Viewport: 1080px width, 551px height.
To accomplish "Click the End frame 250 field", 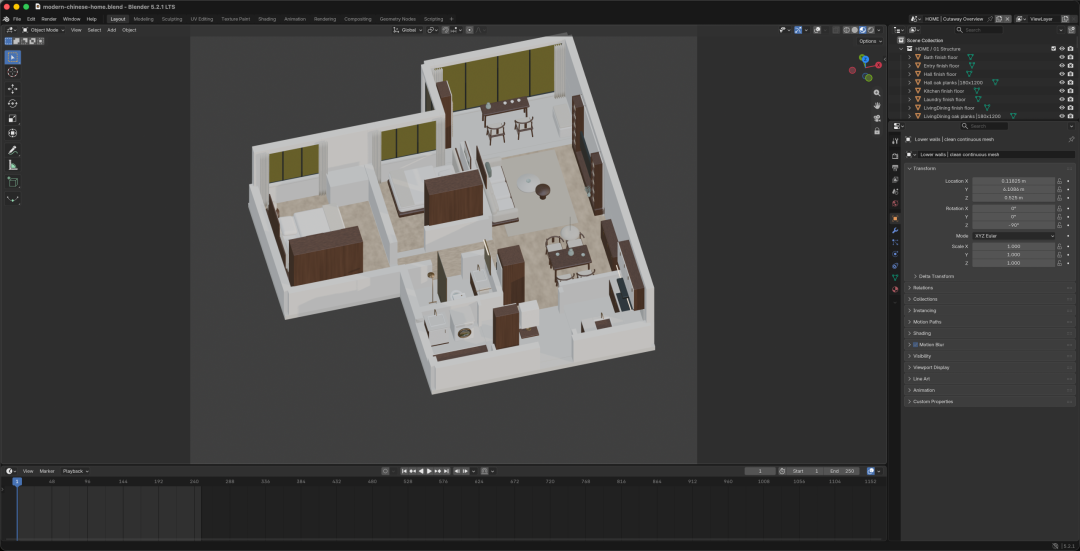I will point(842,471).
